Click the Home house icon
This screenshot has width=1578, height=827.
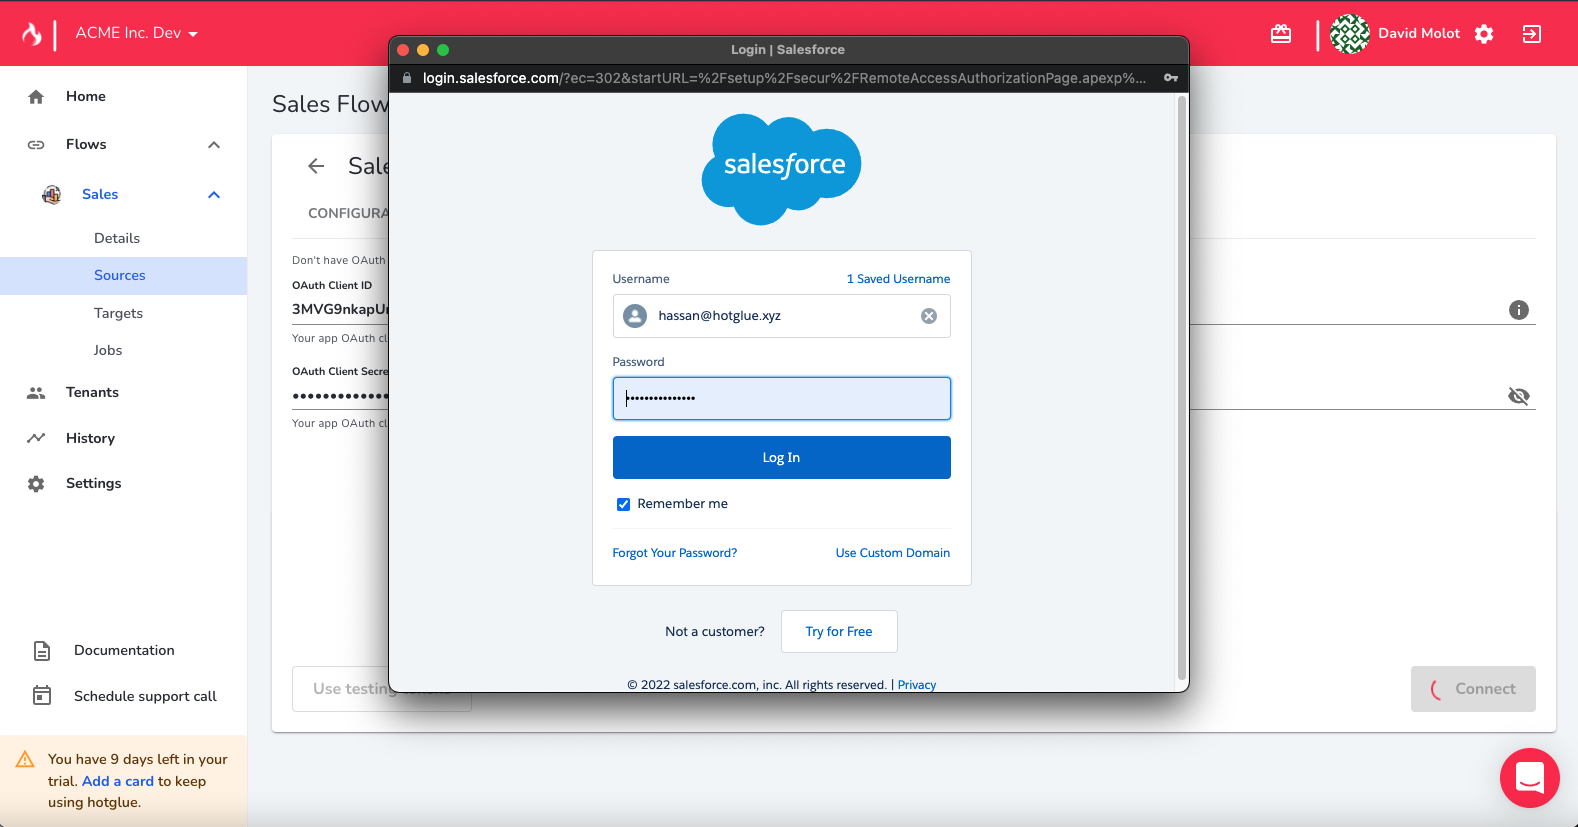pyautogui.click(x=36, y=97)
